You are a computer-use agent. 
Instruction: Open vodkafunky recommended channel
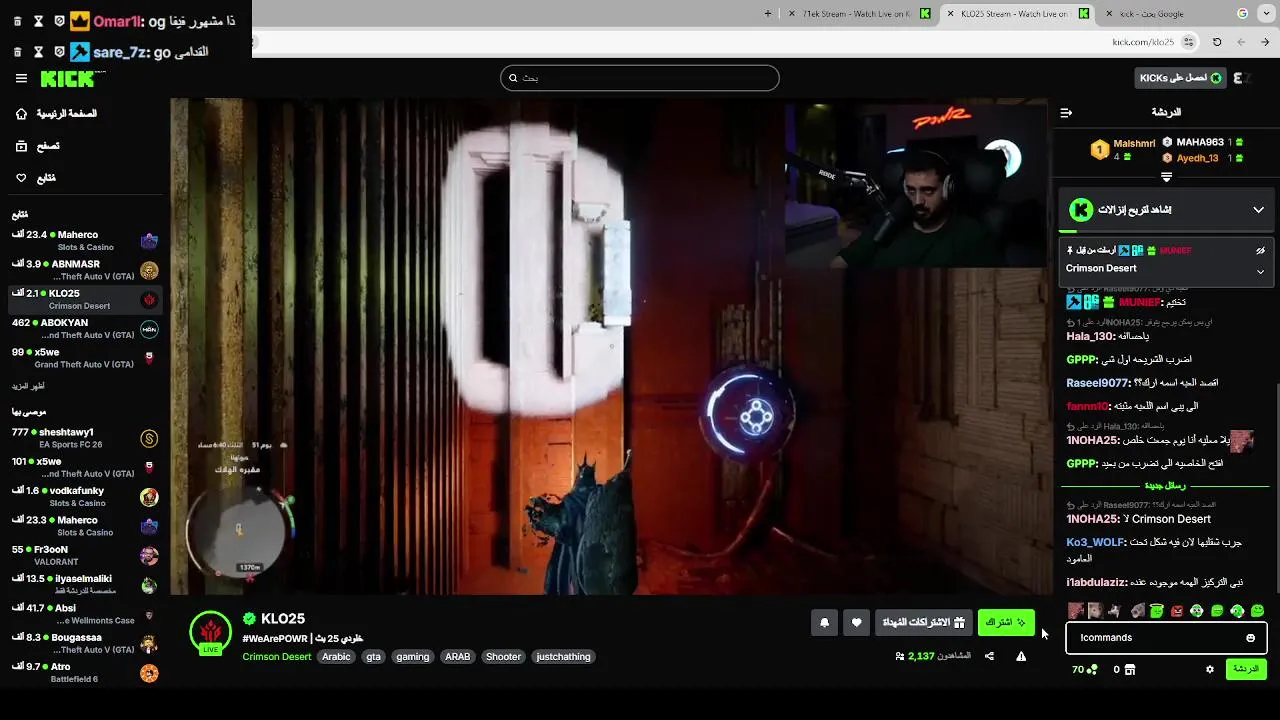click(x=86, y=497)
